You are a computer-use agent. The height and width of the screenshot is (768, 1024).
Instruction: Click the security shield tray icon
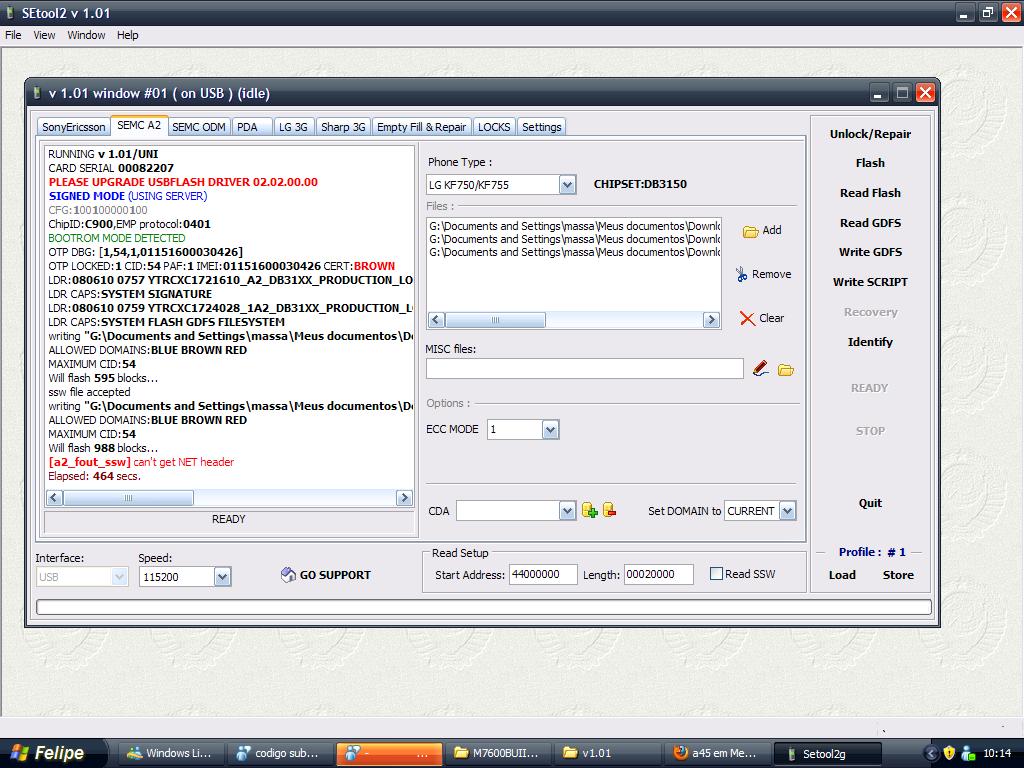950,753
